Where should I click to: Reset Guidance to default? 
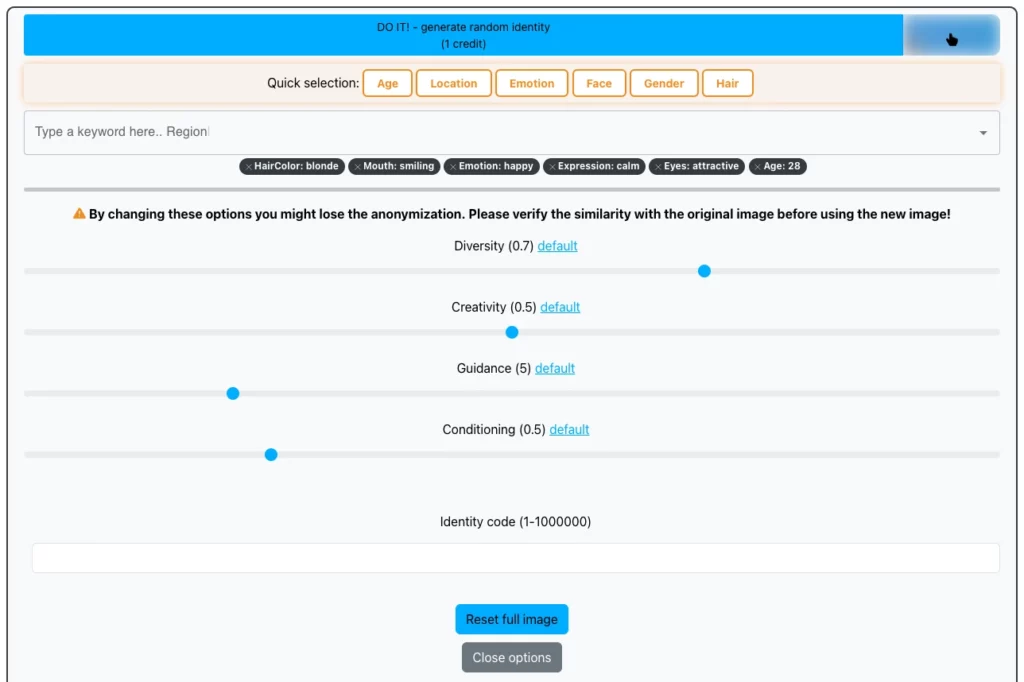554,368
